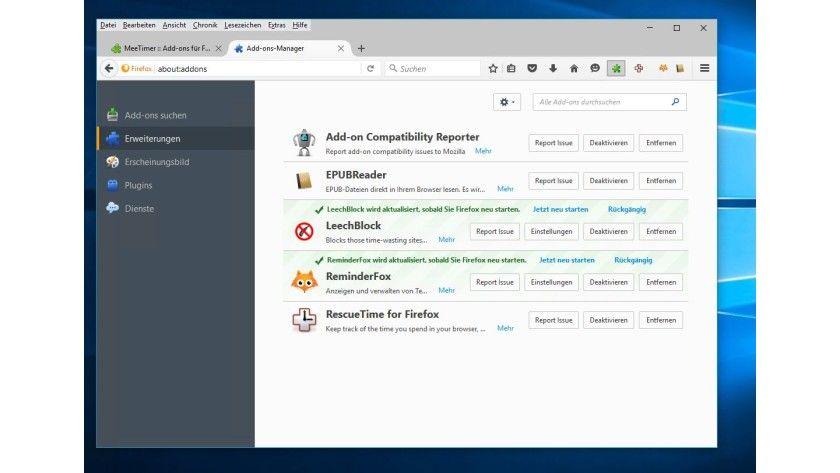Open the downloads arrow icon
This screenshot has height=473, width=840.
point(553,69)
